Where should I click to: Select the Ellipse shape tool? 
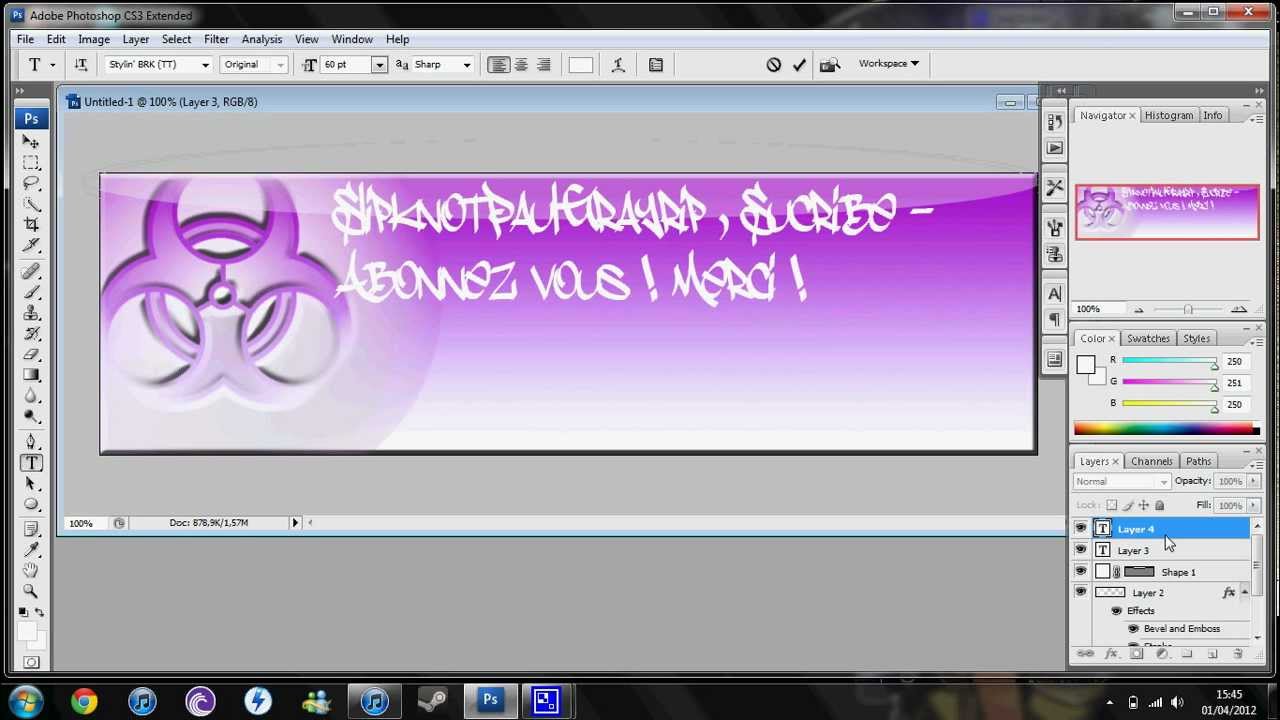click(x=31, y=504)
